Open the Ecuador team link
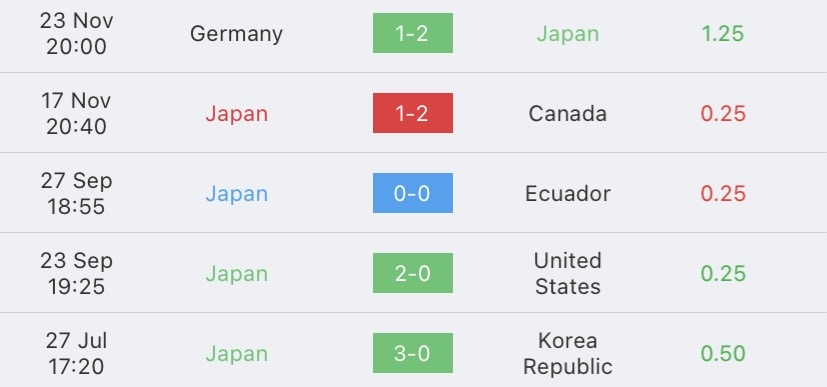 pyautogui.click(x=568, y=194)
